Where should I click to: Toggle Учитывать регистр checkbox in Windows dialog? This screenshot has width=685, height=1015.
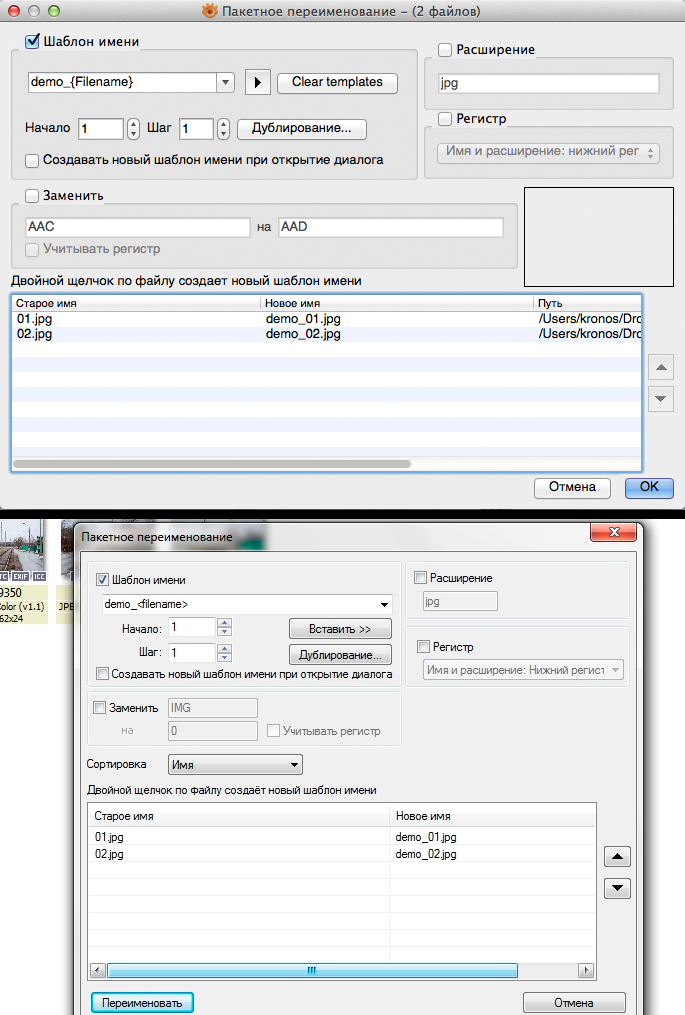coord(273,731)
